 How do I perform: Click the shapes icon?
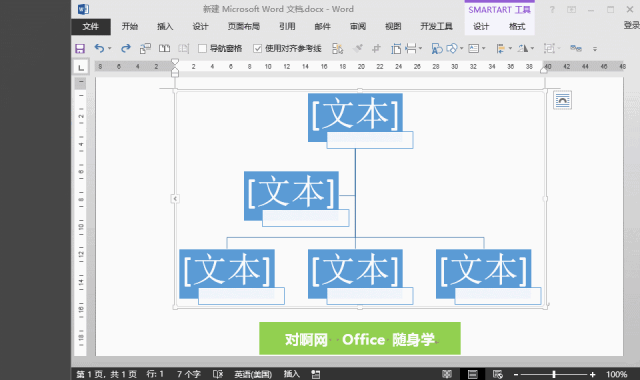452,49
